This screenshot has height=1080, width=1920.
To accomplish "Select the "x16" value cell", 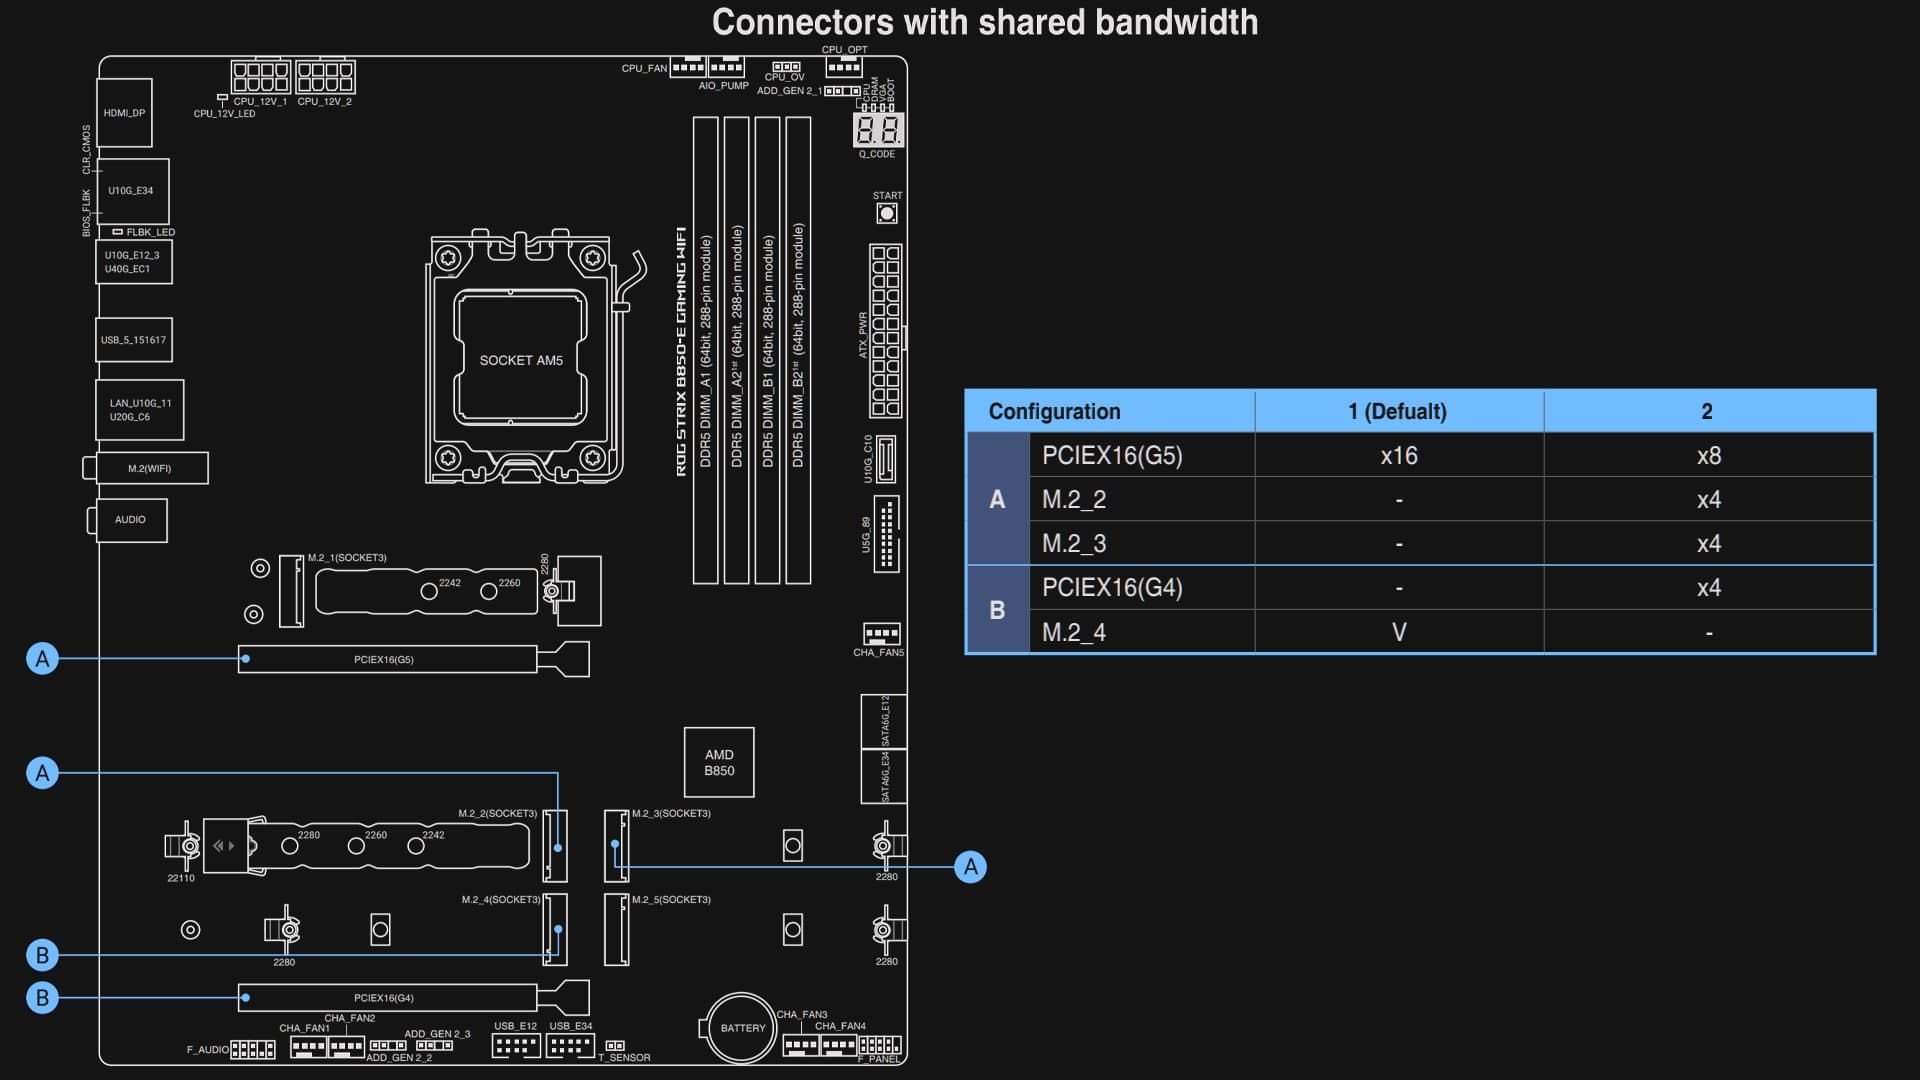I will click(x=1399, y=456).
